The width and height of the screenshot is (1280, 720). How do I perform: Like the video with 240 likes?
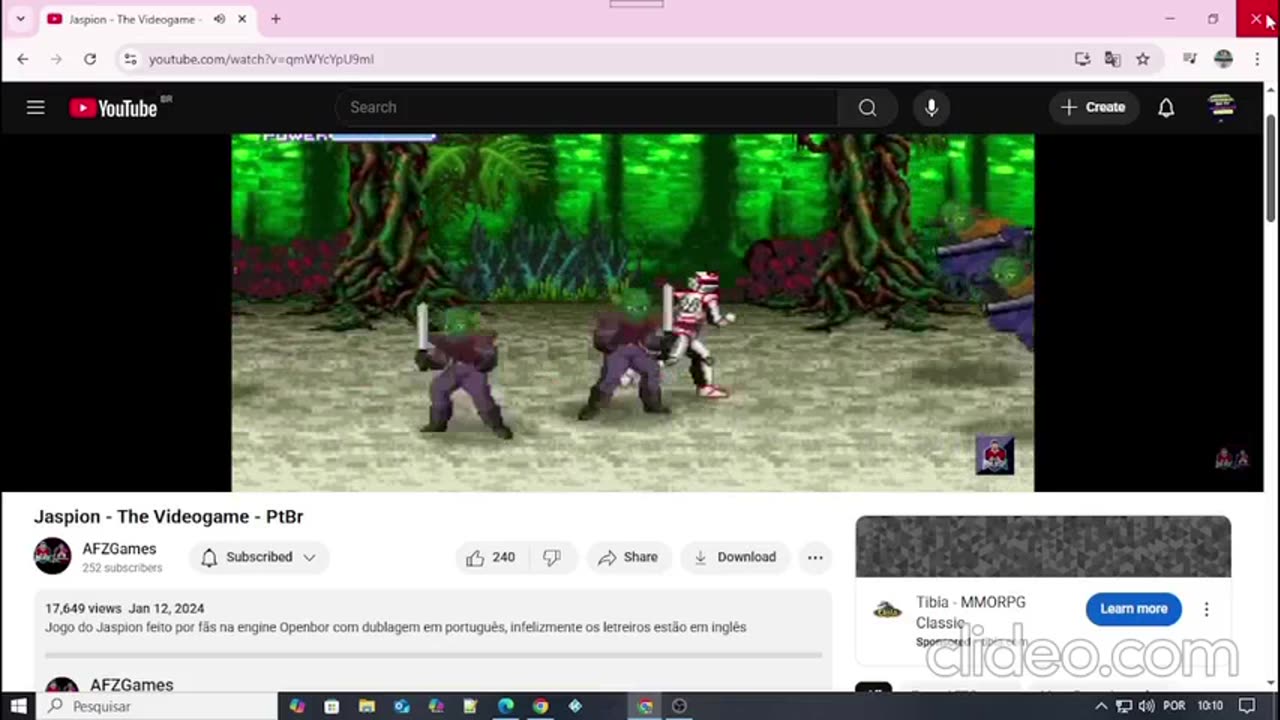[491, 557]
